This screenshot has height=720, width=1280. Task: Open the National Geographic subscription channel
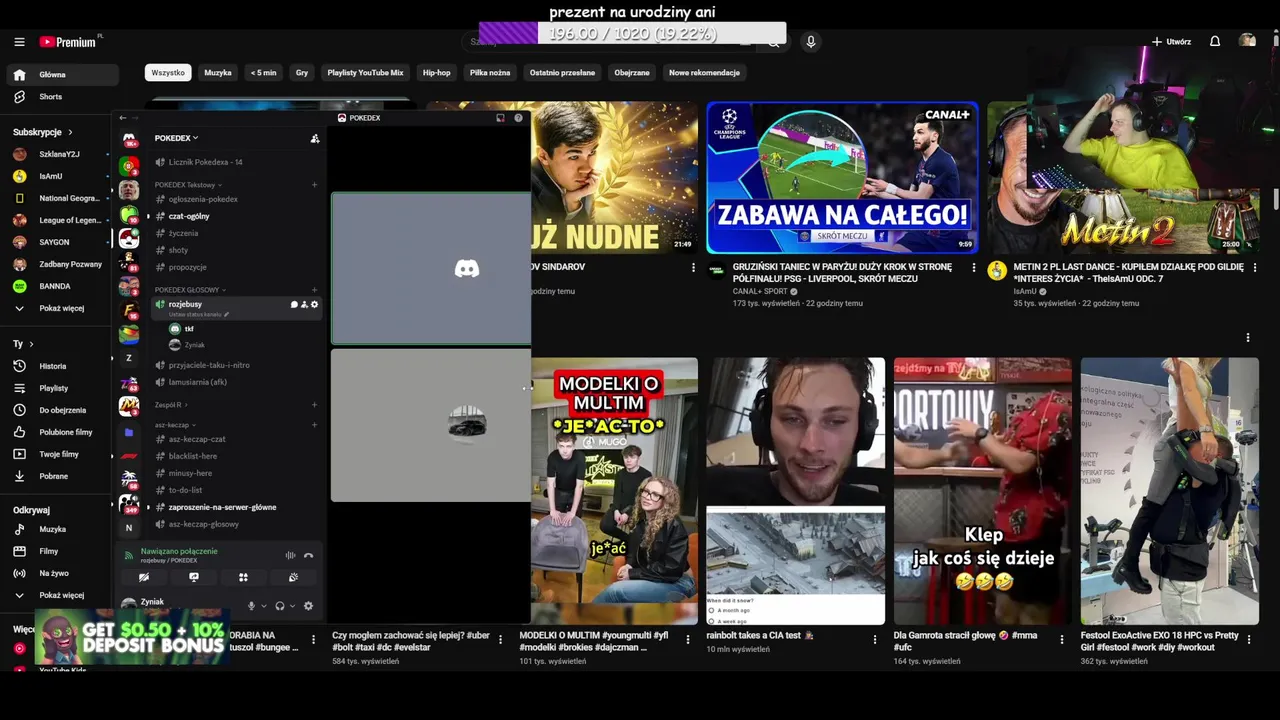tap(59, 198)
